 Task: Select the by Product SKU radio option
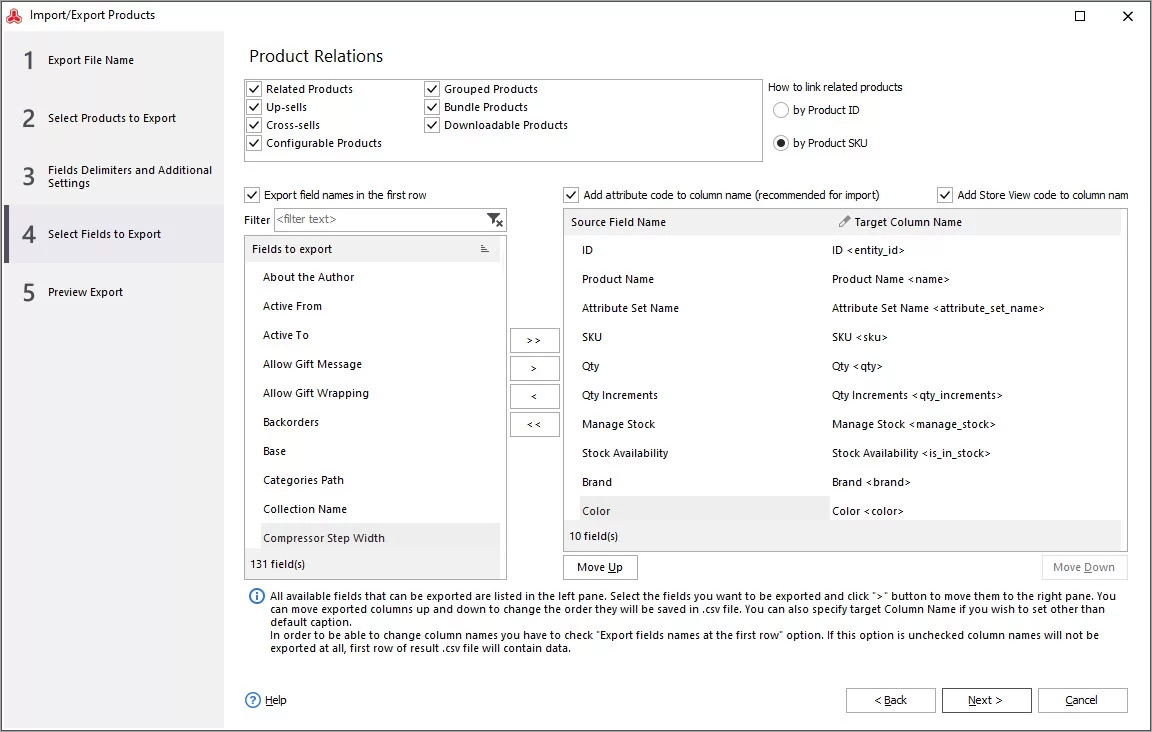tap(781, 143)
